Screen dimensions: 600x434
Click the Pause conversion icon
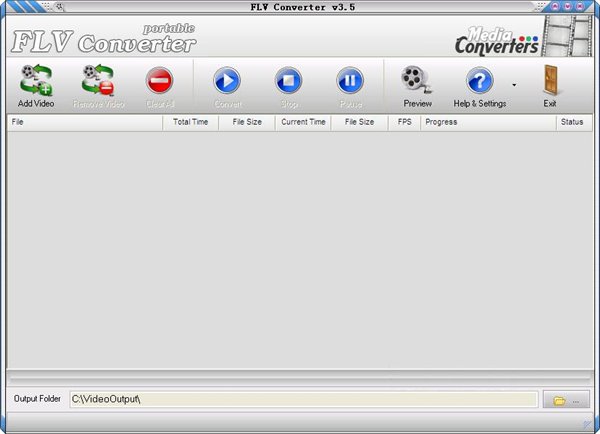[350, 80]
